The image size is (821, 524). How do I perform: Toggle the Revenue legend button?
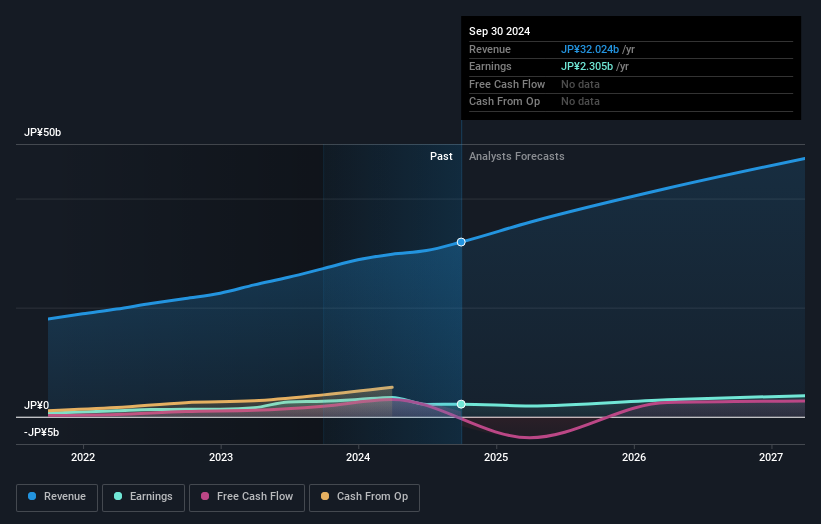click(x=57, y=497)
